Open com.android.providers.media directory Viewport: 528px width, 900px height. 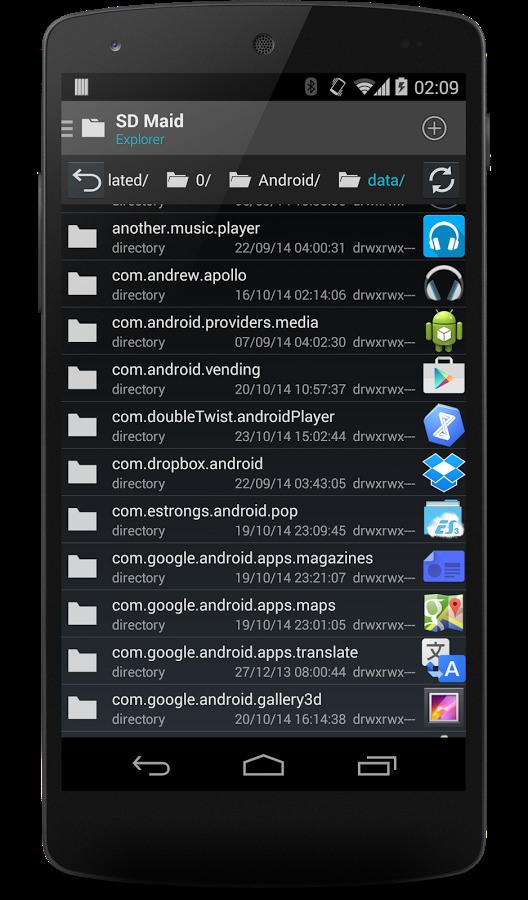(x=263, y=331)
